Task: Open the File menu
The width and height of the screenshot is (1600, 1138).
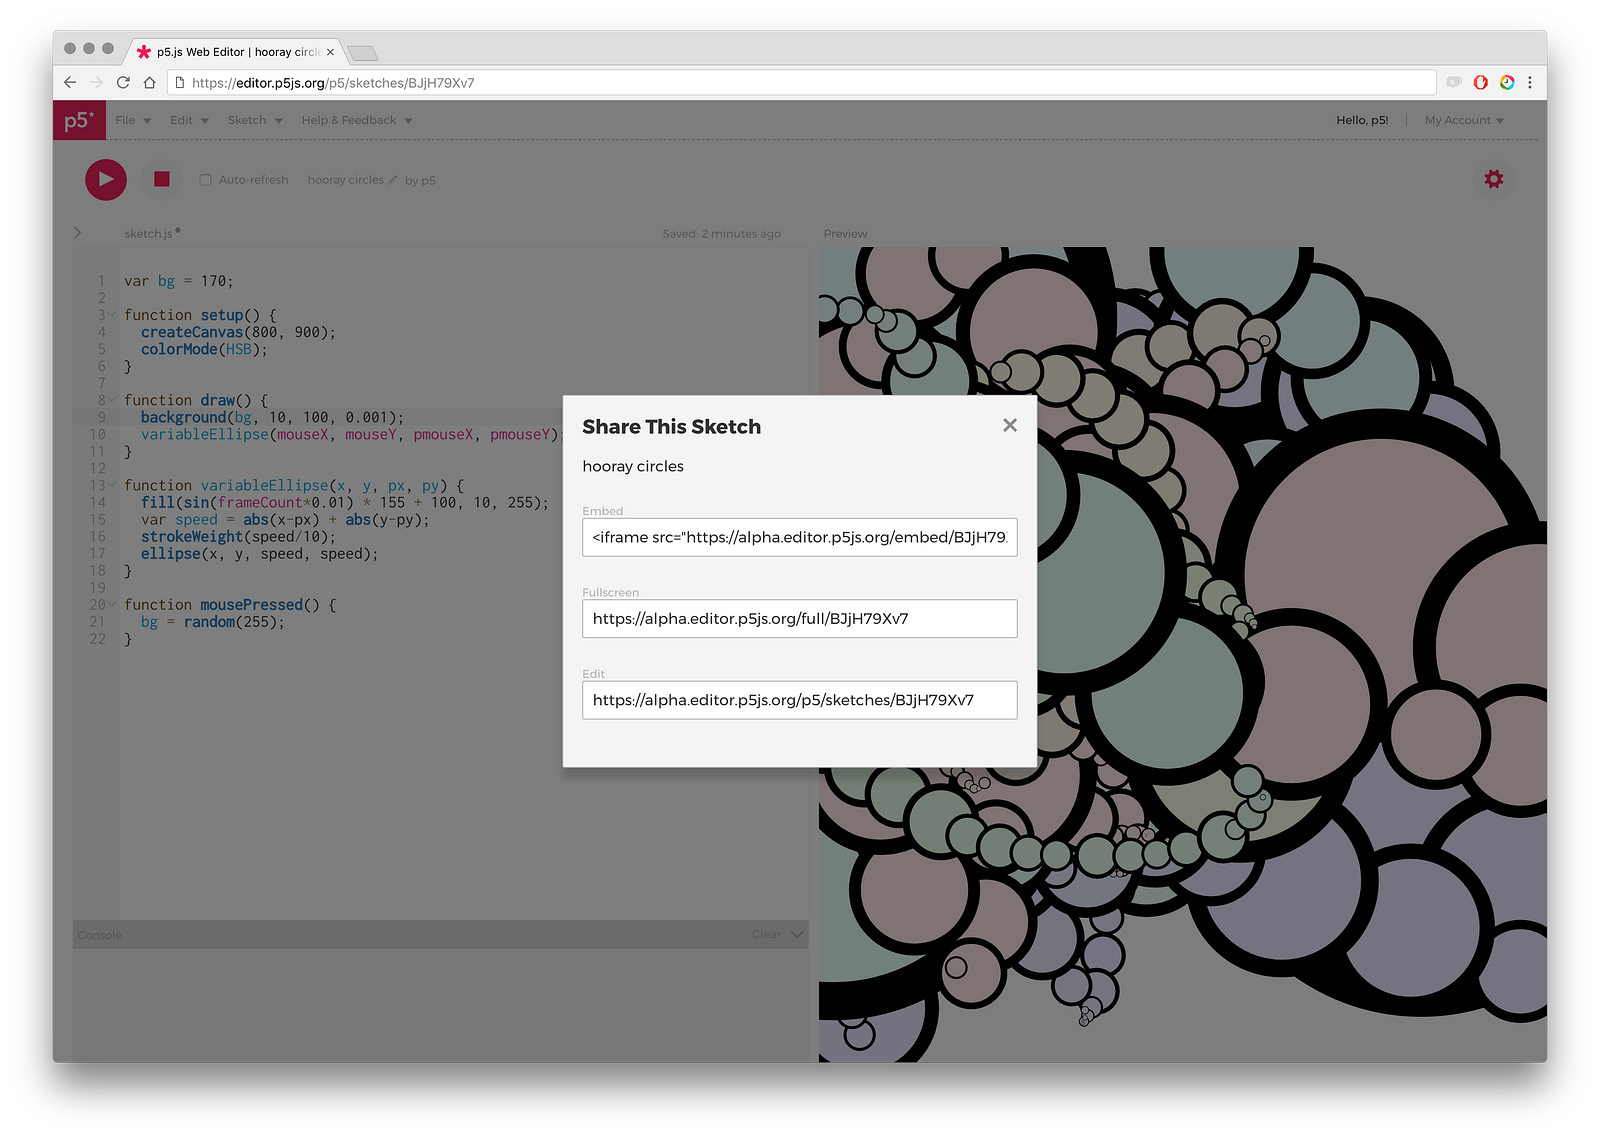Action: pos(133,120)
